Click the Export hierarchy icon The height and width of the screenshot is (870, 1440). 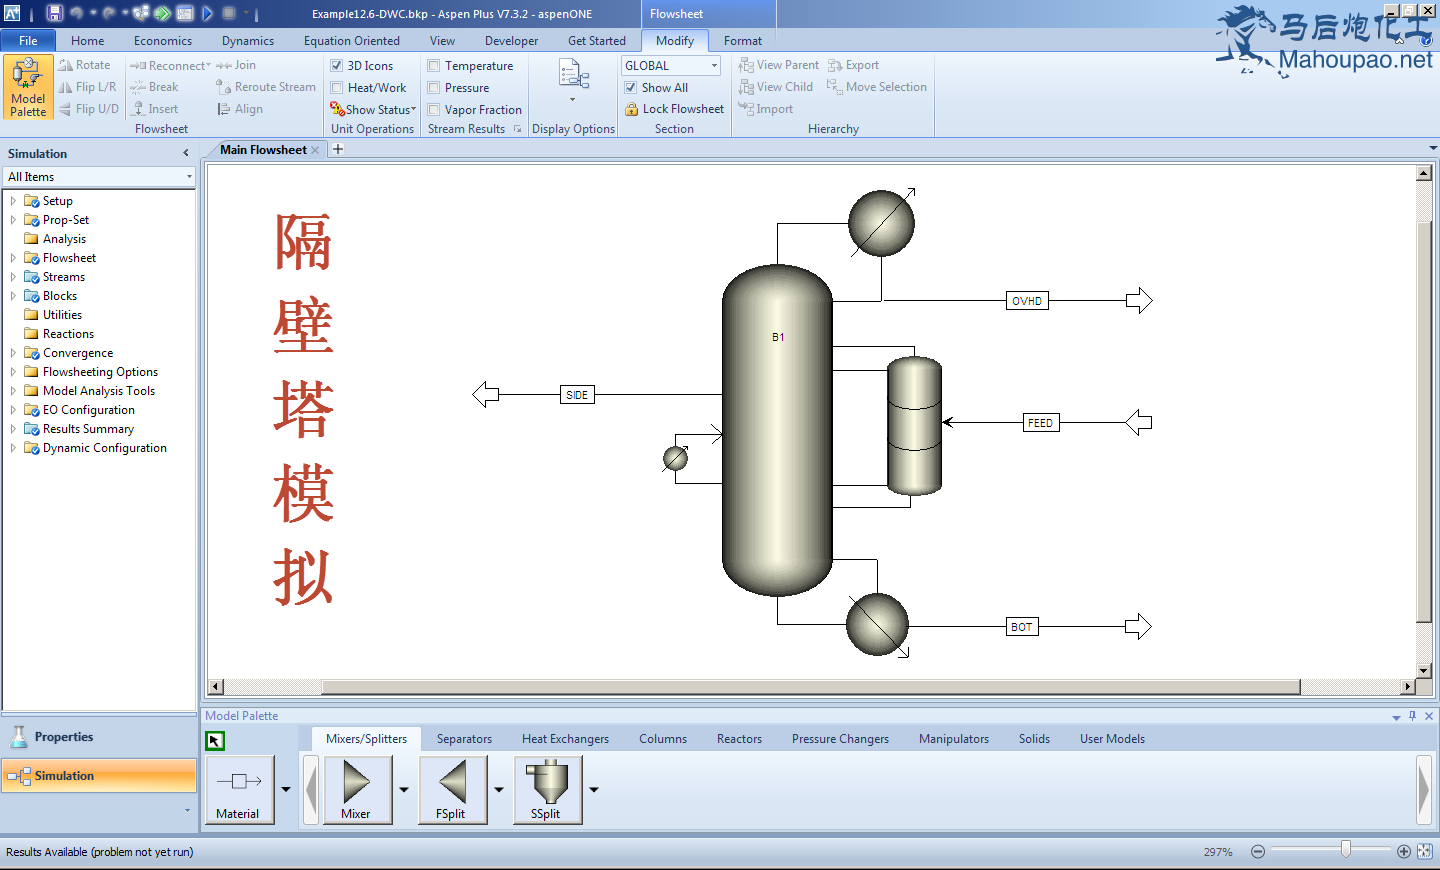tap(835, 65)
